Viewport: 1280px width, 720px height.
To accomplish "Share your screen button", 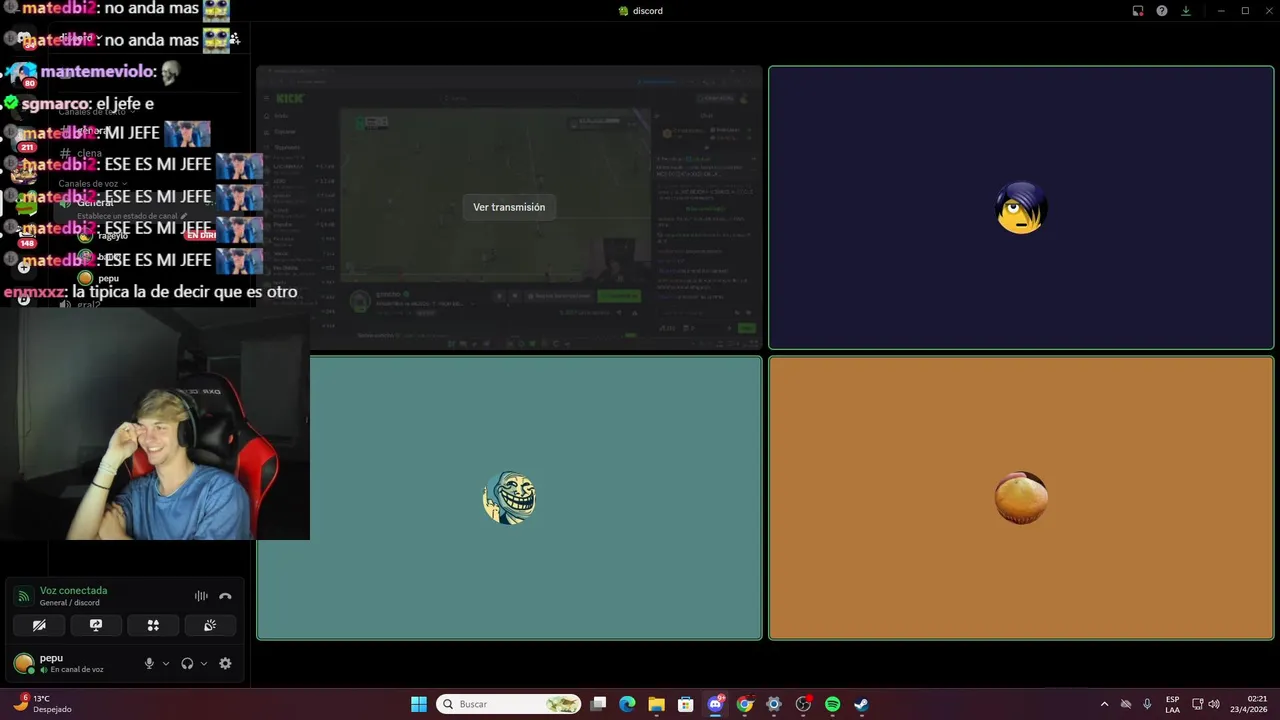I will (x=96, y=625).
